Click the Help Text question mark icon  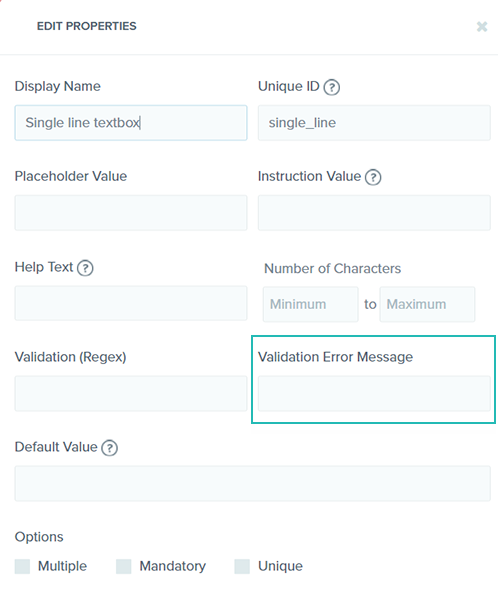pos(85,268)
